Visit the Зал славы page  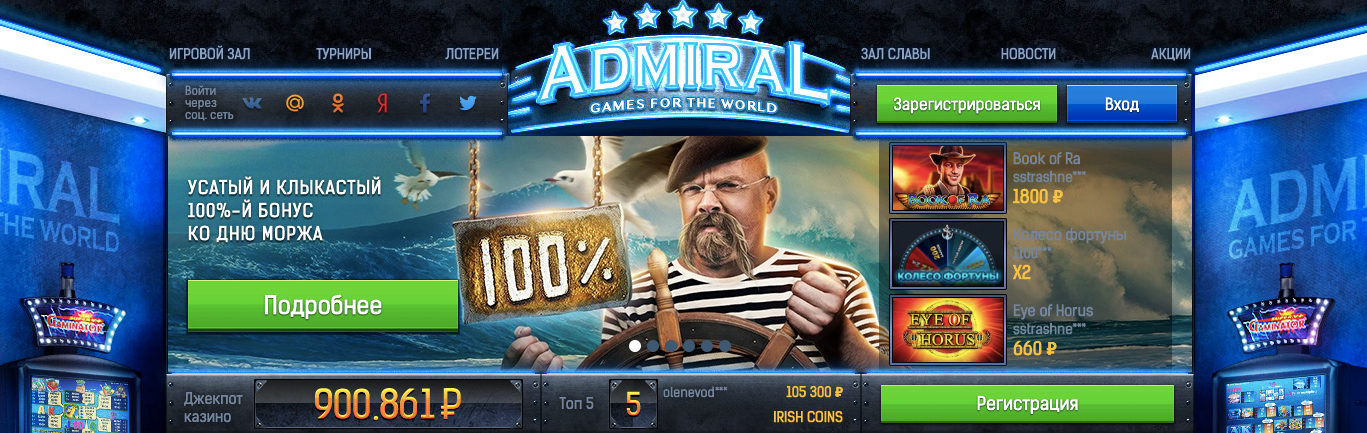(x=895, y=54)
